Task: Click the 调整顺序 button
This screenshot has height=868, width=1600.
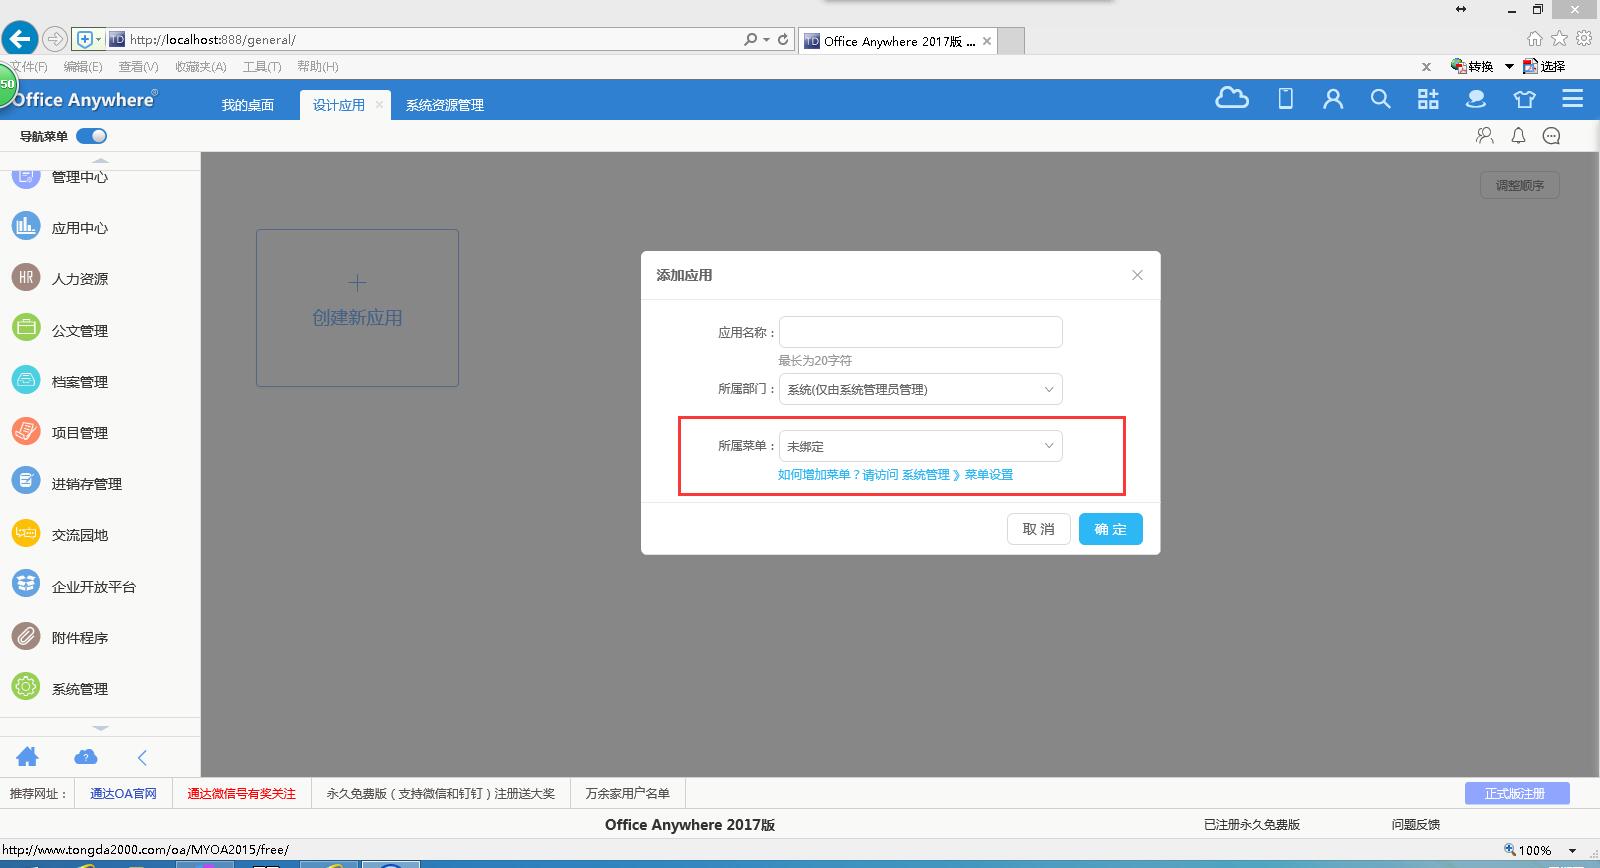Action: pyautogui.click(x=1520, y=185)
